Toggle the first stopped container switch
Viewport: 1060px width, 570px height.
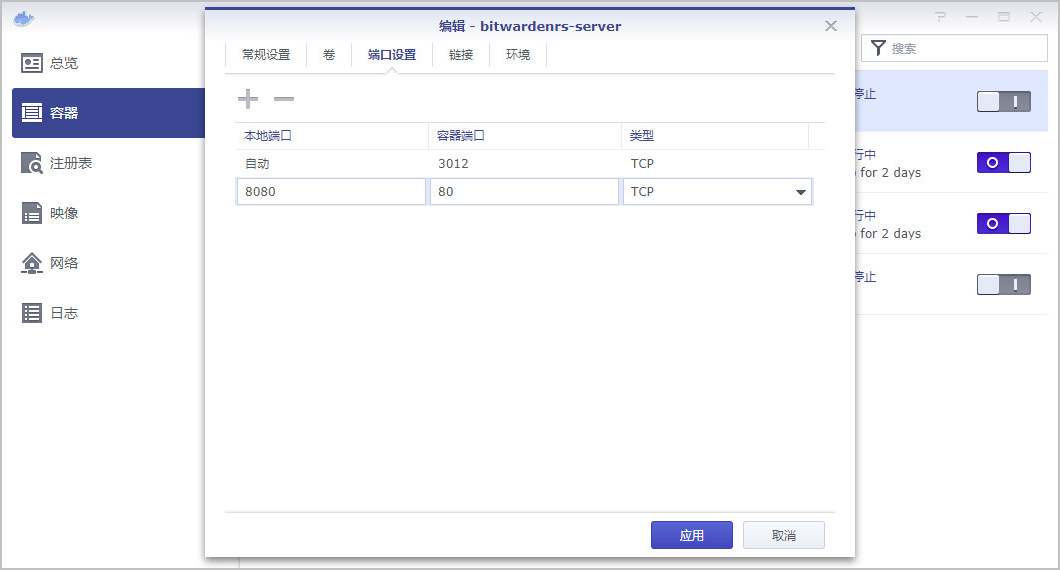pyautogui.click(x=1003, y=101)
